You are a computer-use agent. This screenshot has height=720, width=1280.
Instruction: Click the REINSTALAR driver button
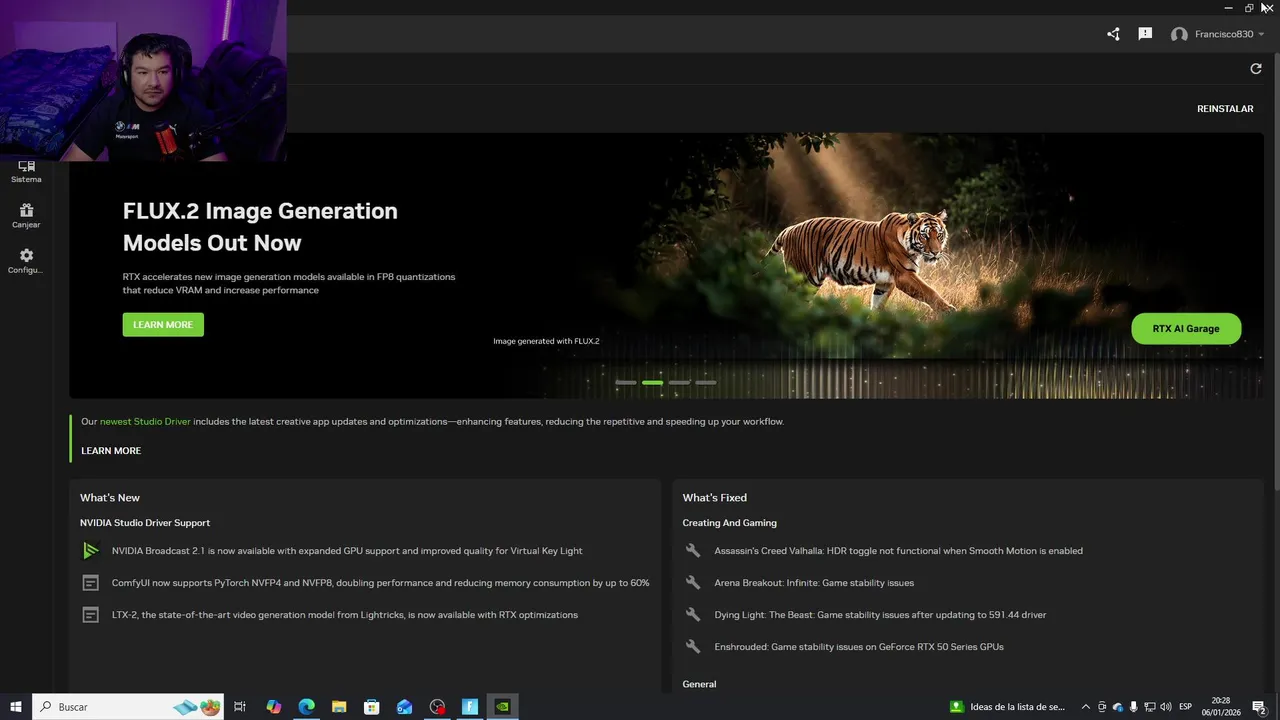1225,109
